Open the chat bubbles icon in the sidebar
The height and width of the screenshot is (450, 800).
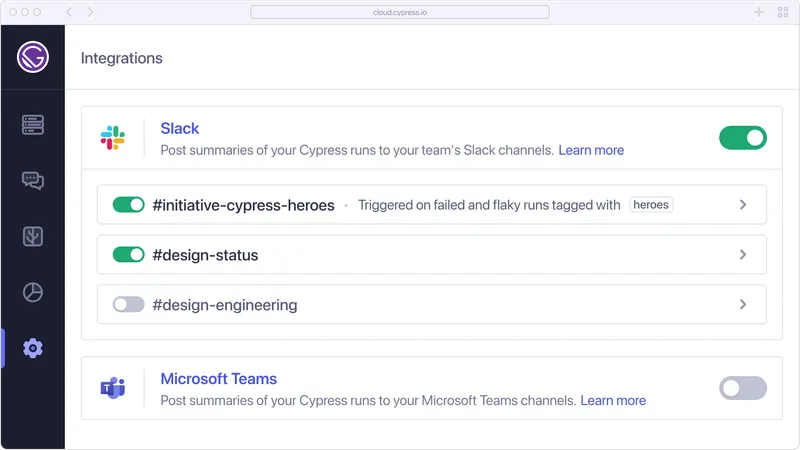coord(33,181)
